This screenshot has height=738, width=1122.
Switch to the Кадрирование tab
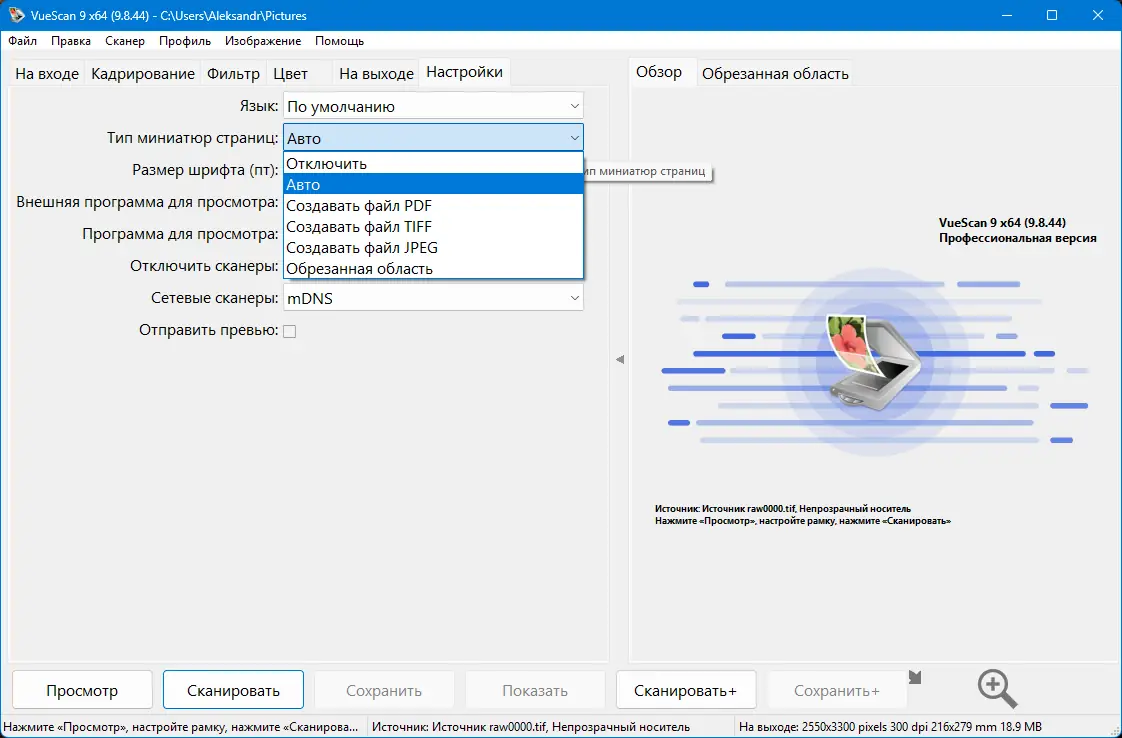click(145, 72)
